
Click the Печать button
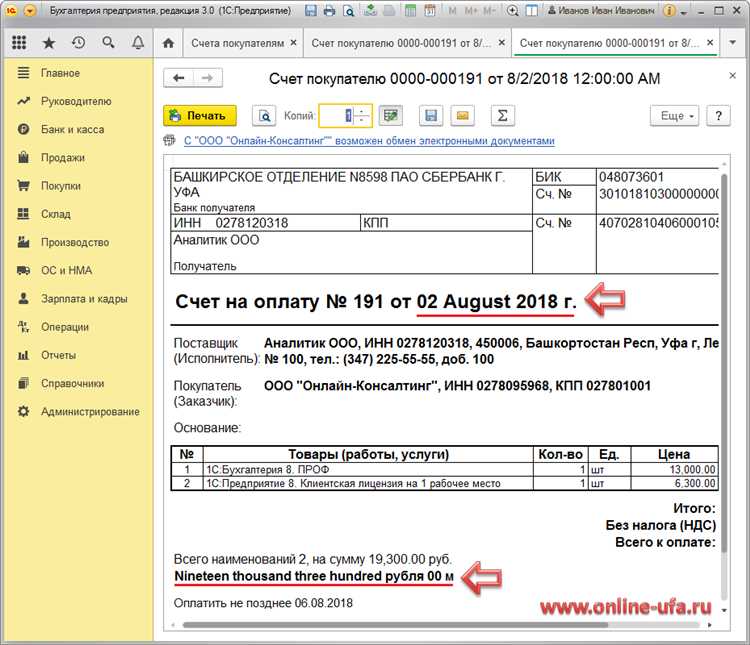(200, 116)
